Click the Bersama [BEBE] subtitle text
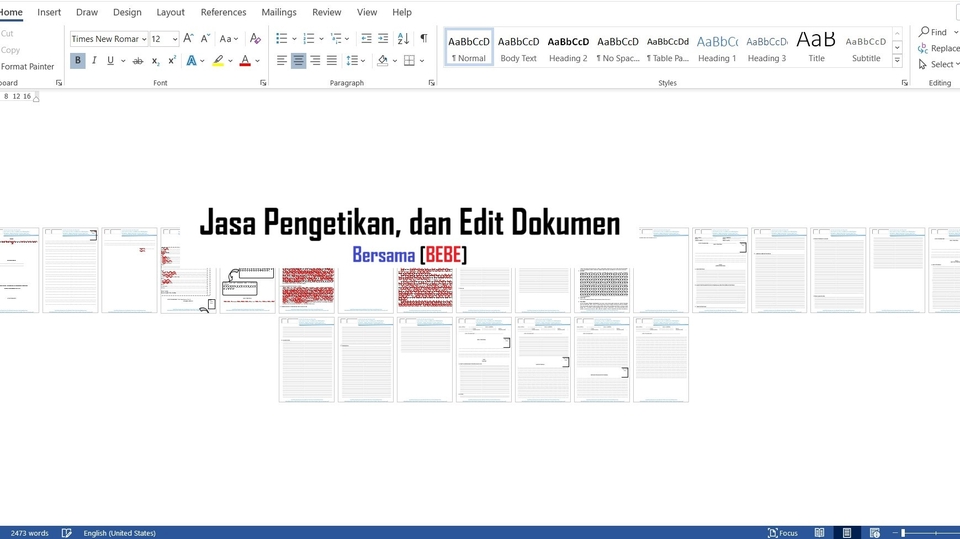Viewport: 960px width, 539px height. click(x=410, y=254)
